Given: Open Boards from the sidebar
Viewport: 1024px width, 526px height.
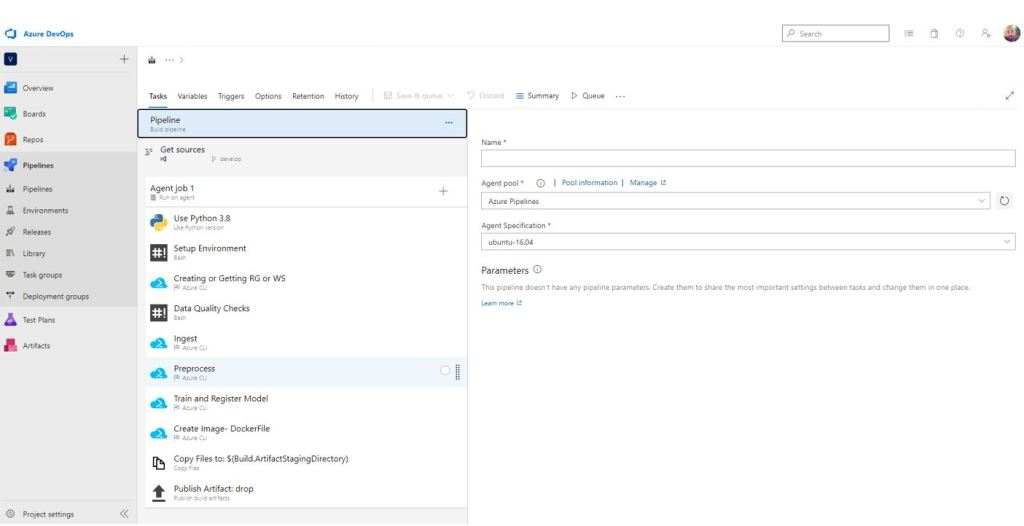Looking at the screenshot, I should pyautogui.click(x=34, y=114).
